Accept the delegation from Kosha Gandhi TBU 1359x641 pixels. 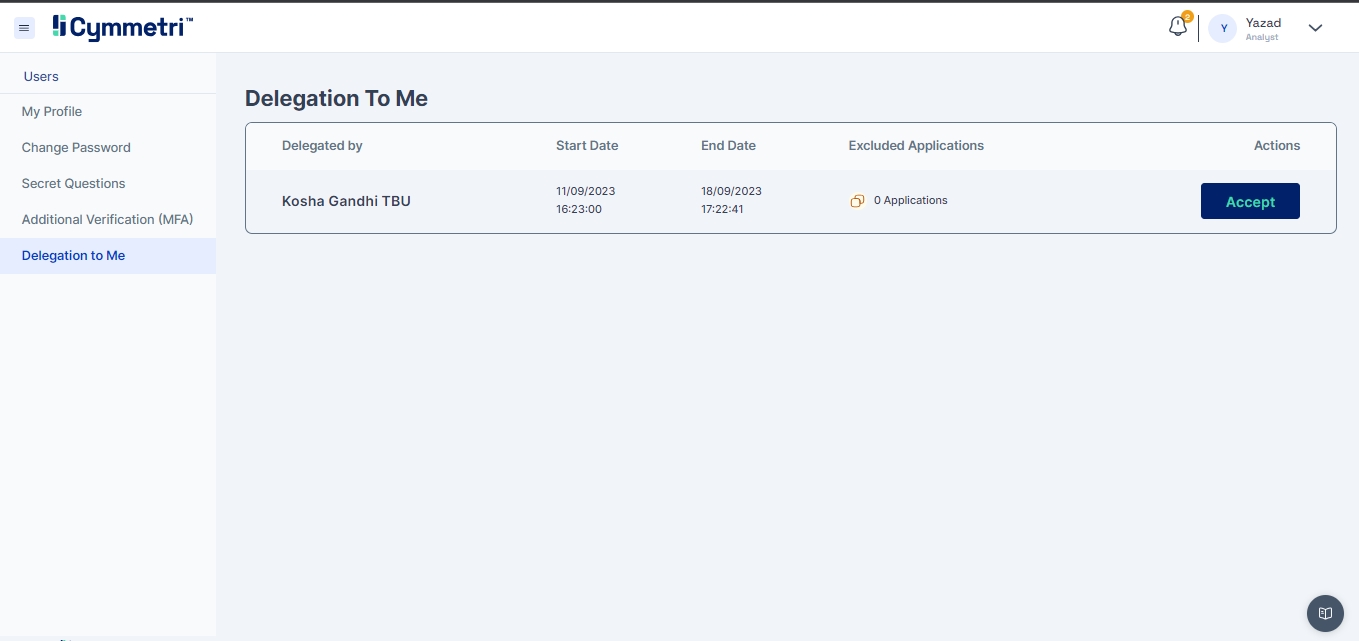tap(1250, 201)
